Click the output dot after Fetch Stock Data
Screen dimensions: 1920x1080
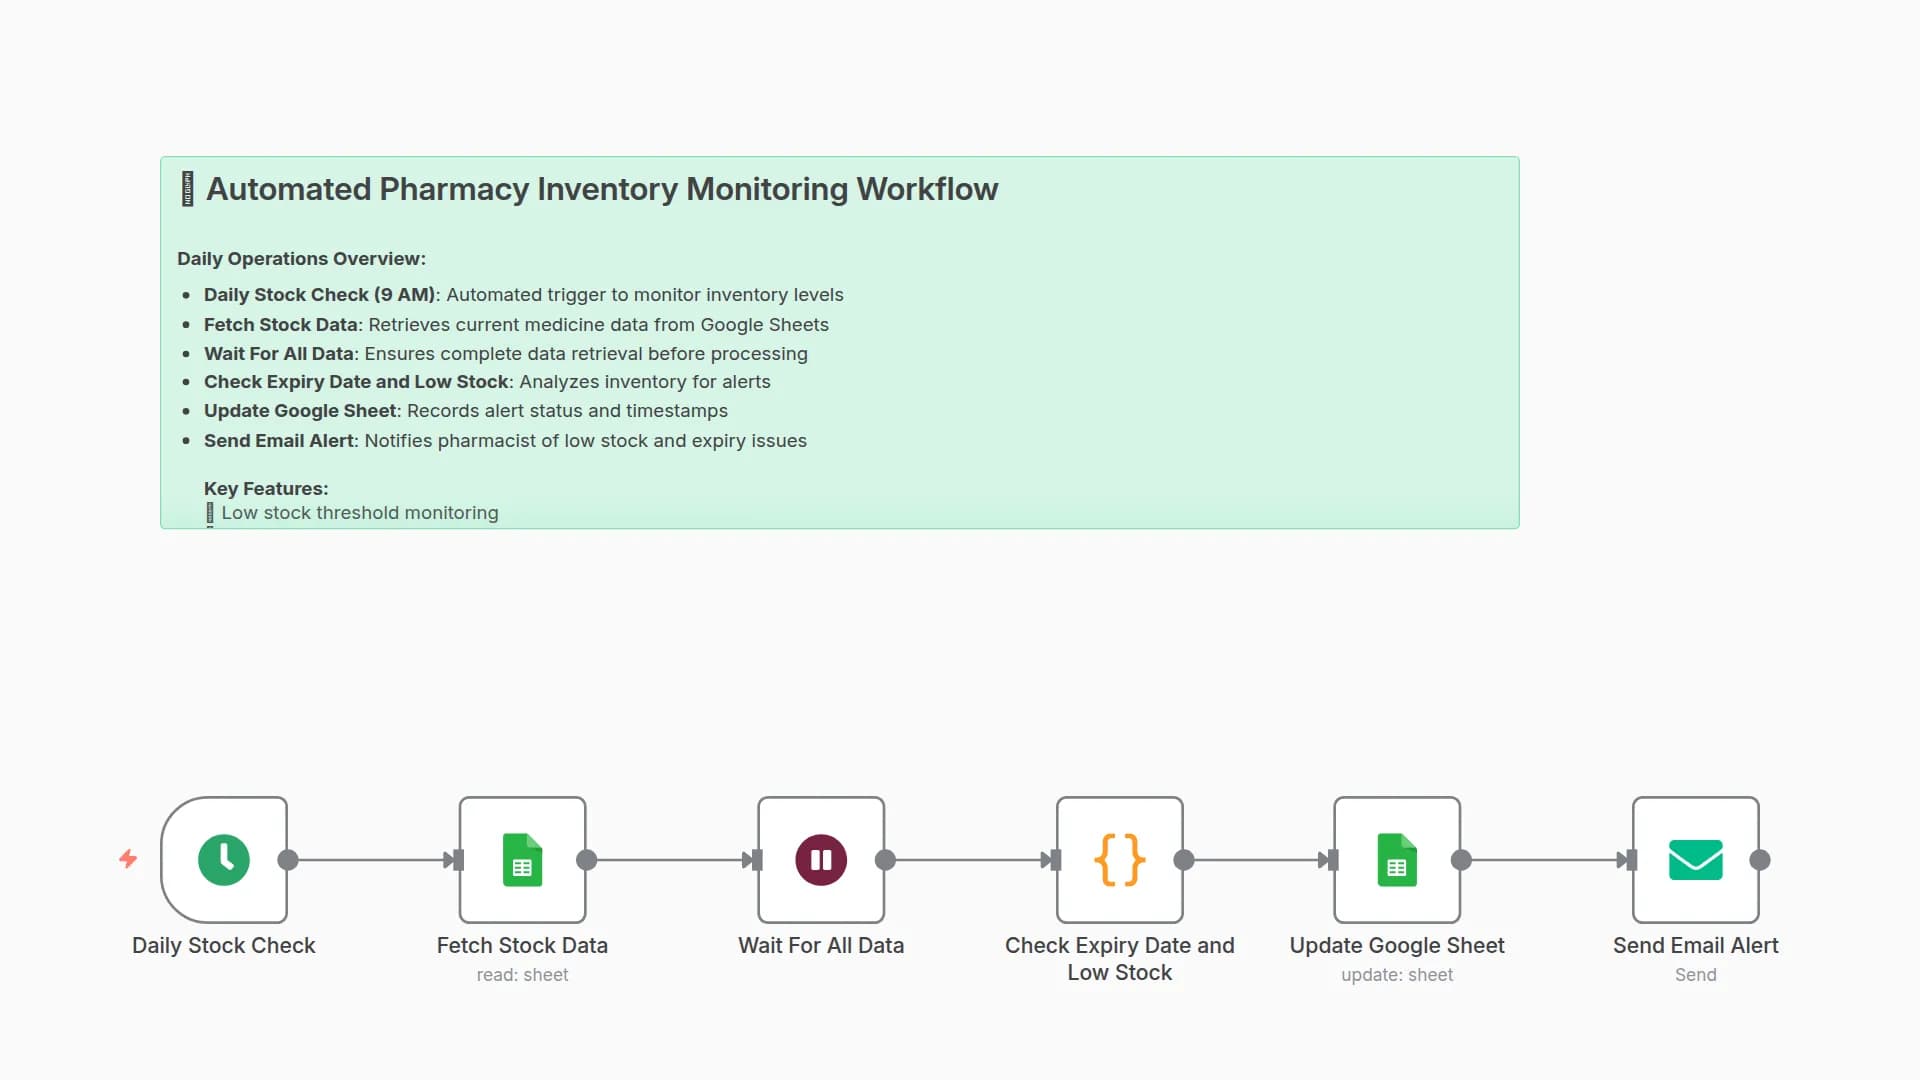click(x=588, y=859)
